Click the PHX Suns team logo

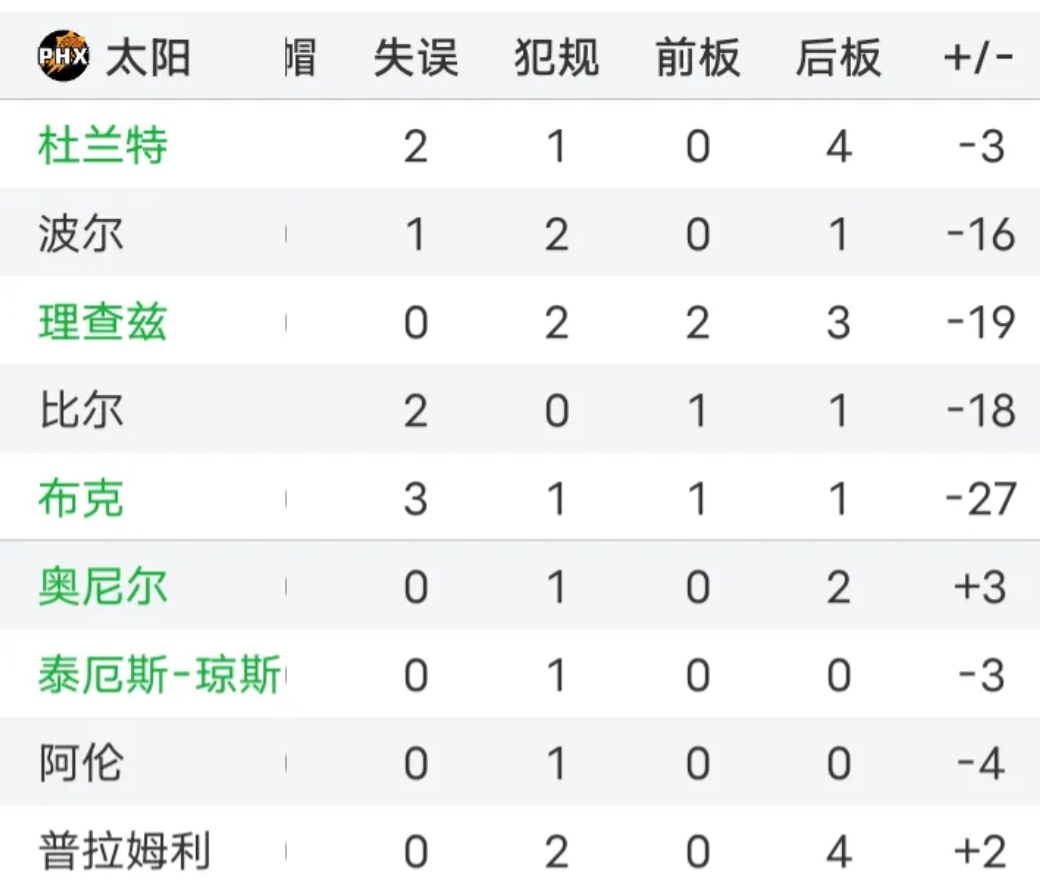(63, 56)
